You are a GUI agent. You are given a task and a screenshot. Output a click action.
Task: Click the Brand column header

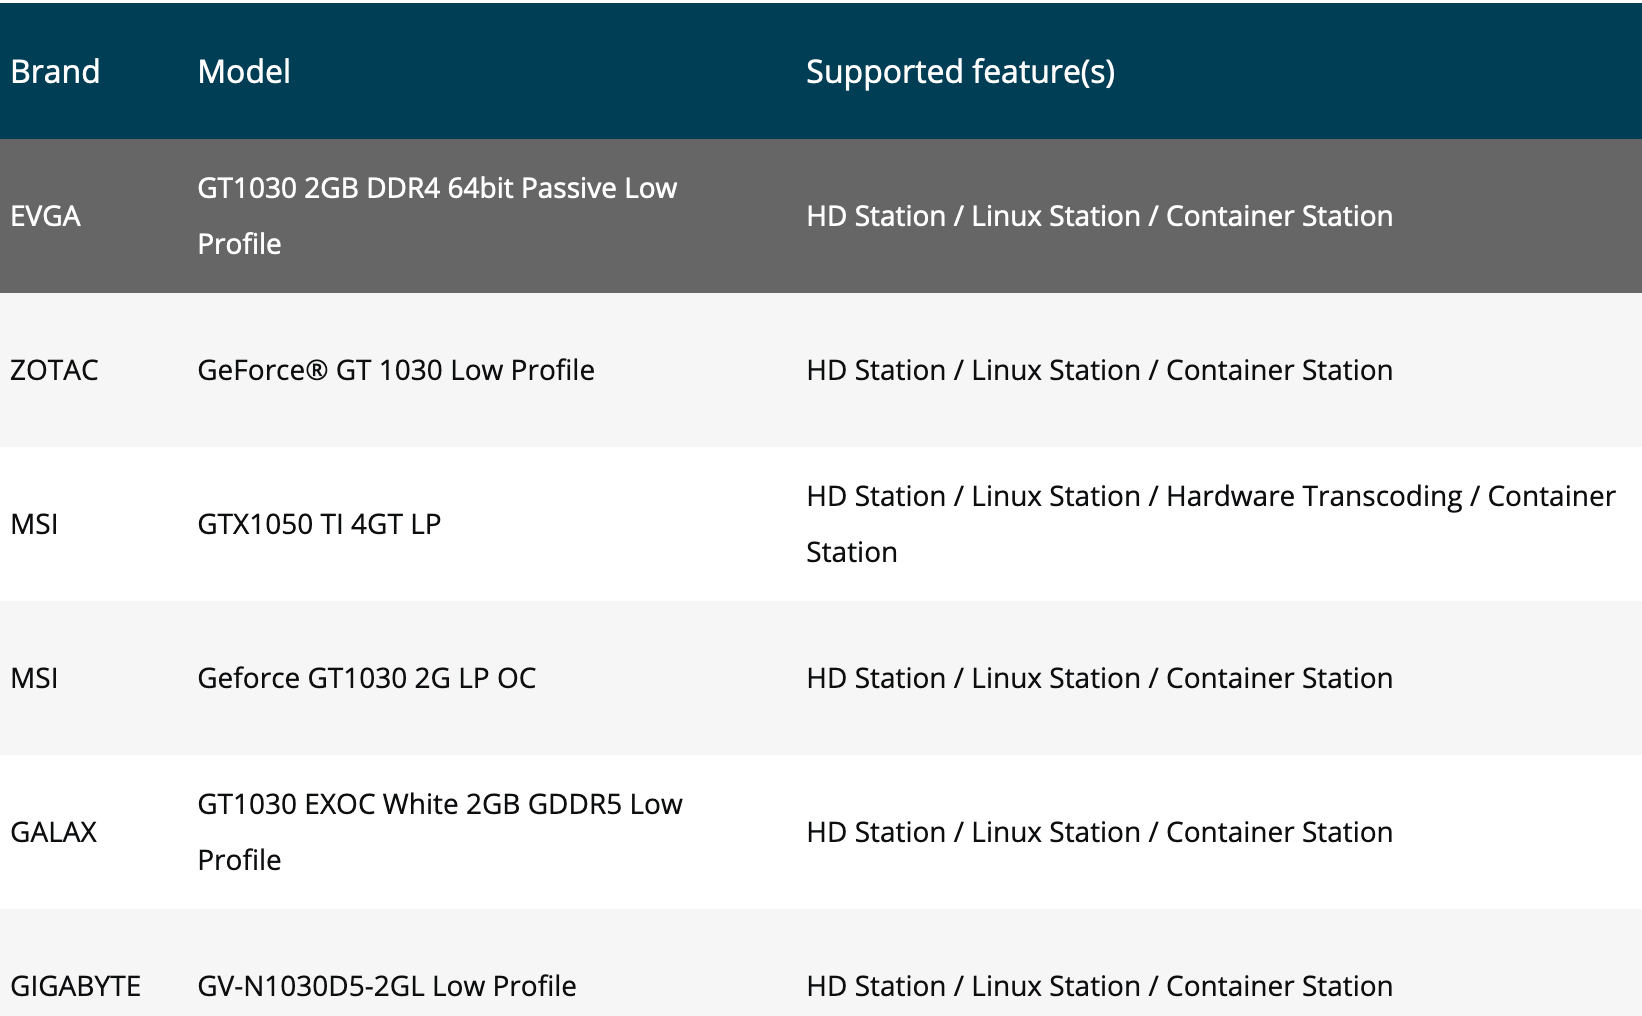pyautogui.click(x=55, y=72)
